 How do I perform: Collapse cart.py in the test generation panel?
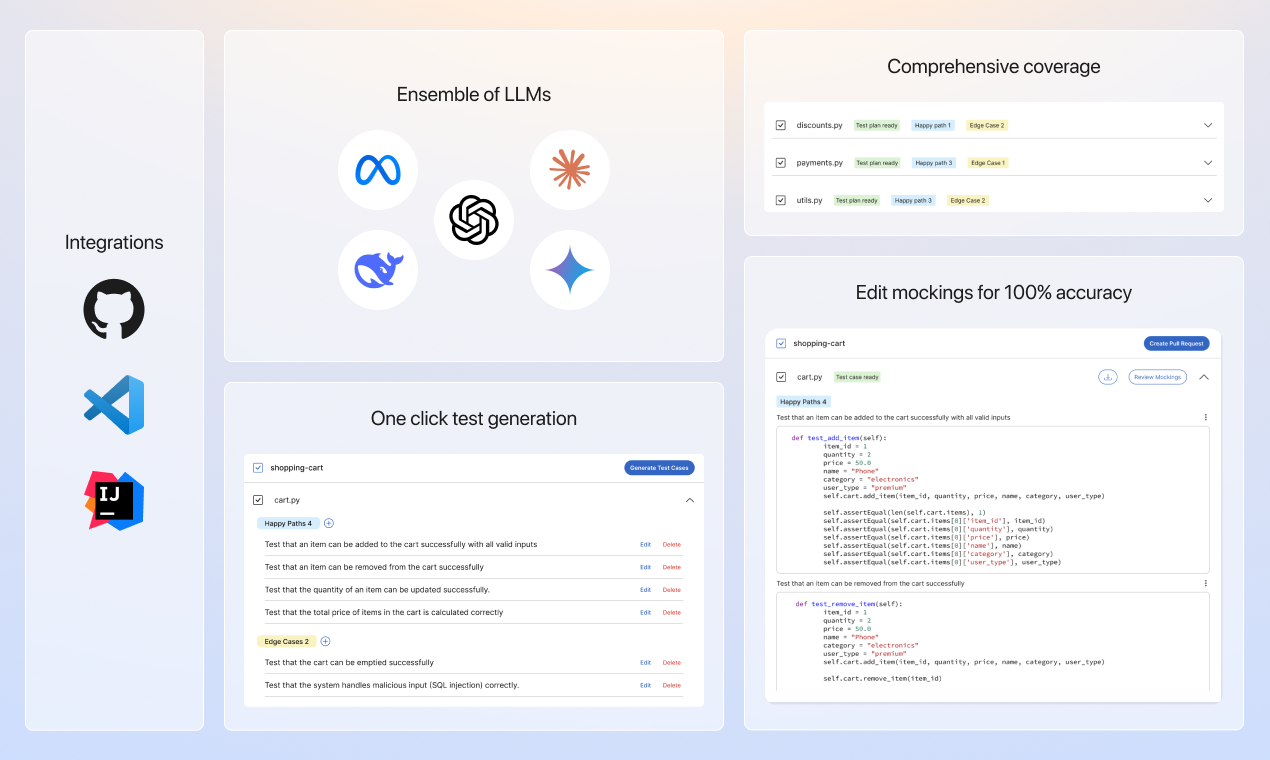689,500
